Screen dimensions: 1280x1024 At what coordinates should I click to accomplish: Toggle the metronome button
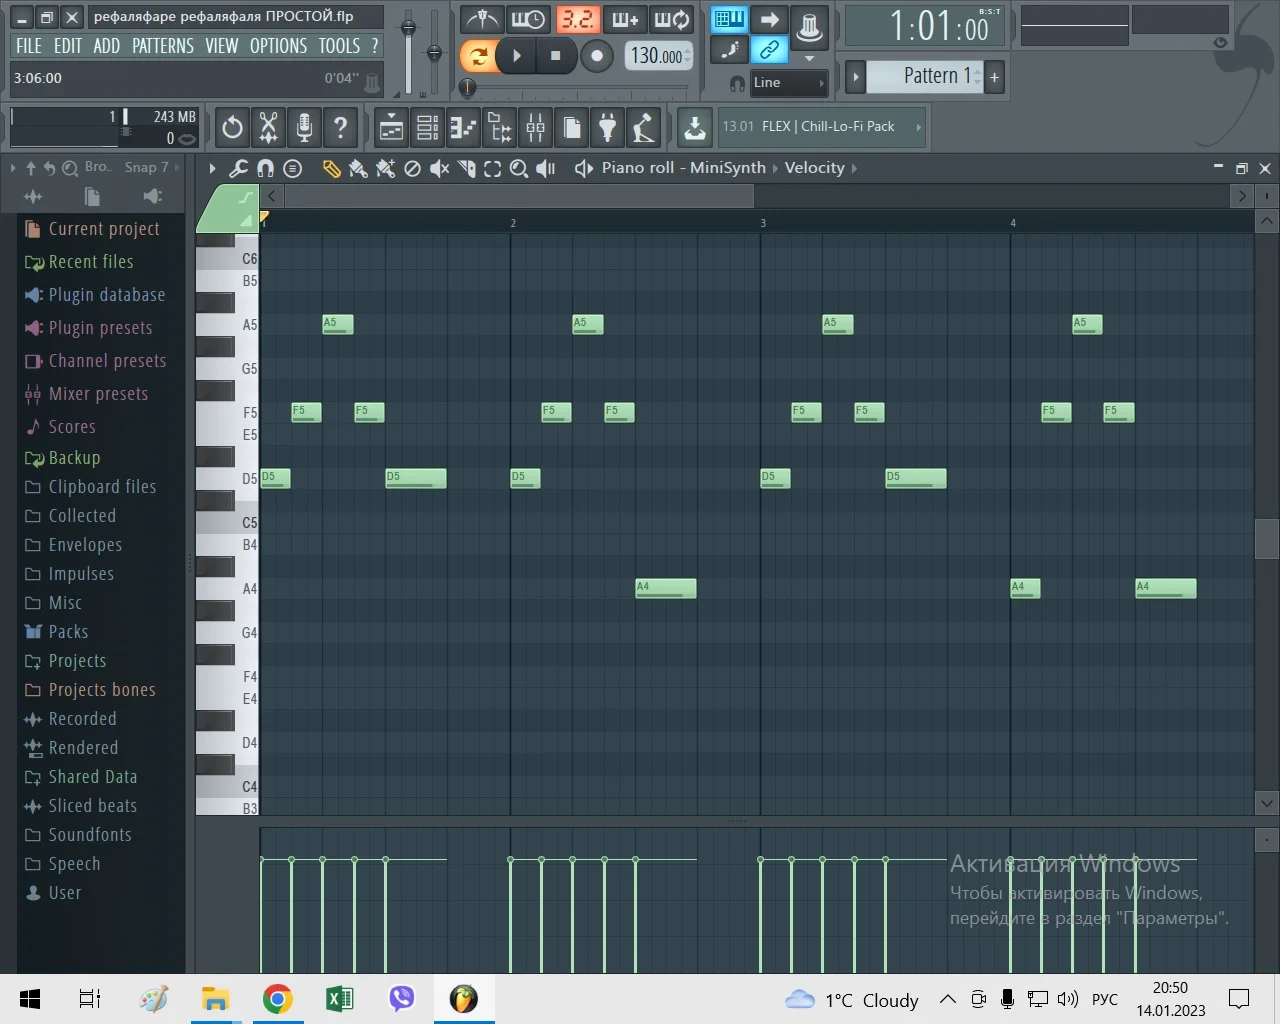click(x=482, y=20)
